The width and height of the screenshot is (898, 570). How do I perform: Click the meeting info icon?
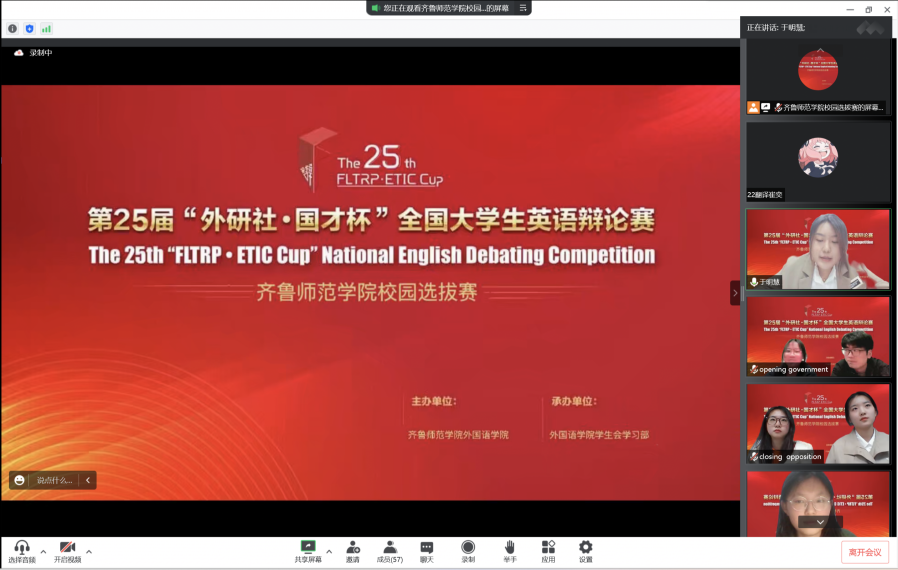[13, 29]
